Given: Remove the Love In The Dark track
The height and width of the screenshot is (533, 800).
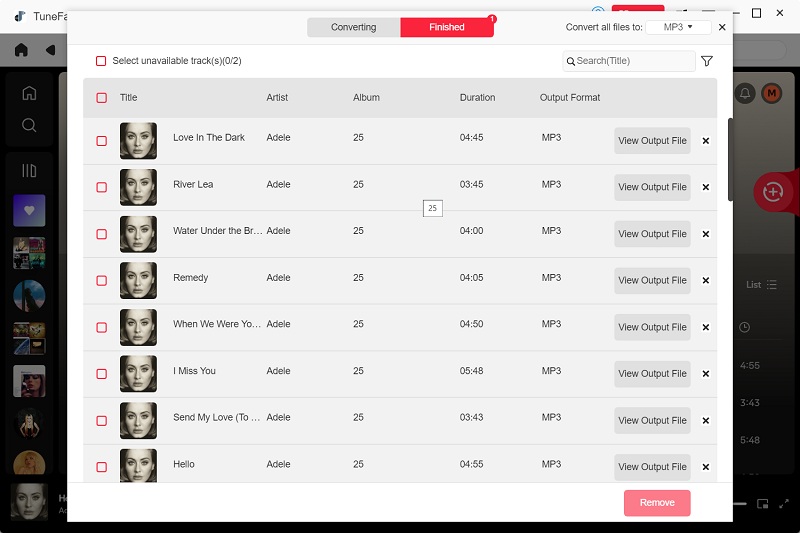Looking at the screenshot, I should (x=705, y=141).
